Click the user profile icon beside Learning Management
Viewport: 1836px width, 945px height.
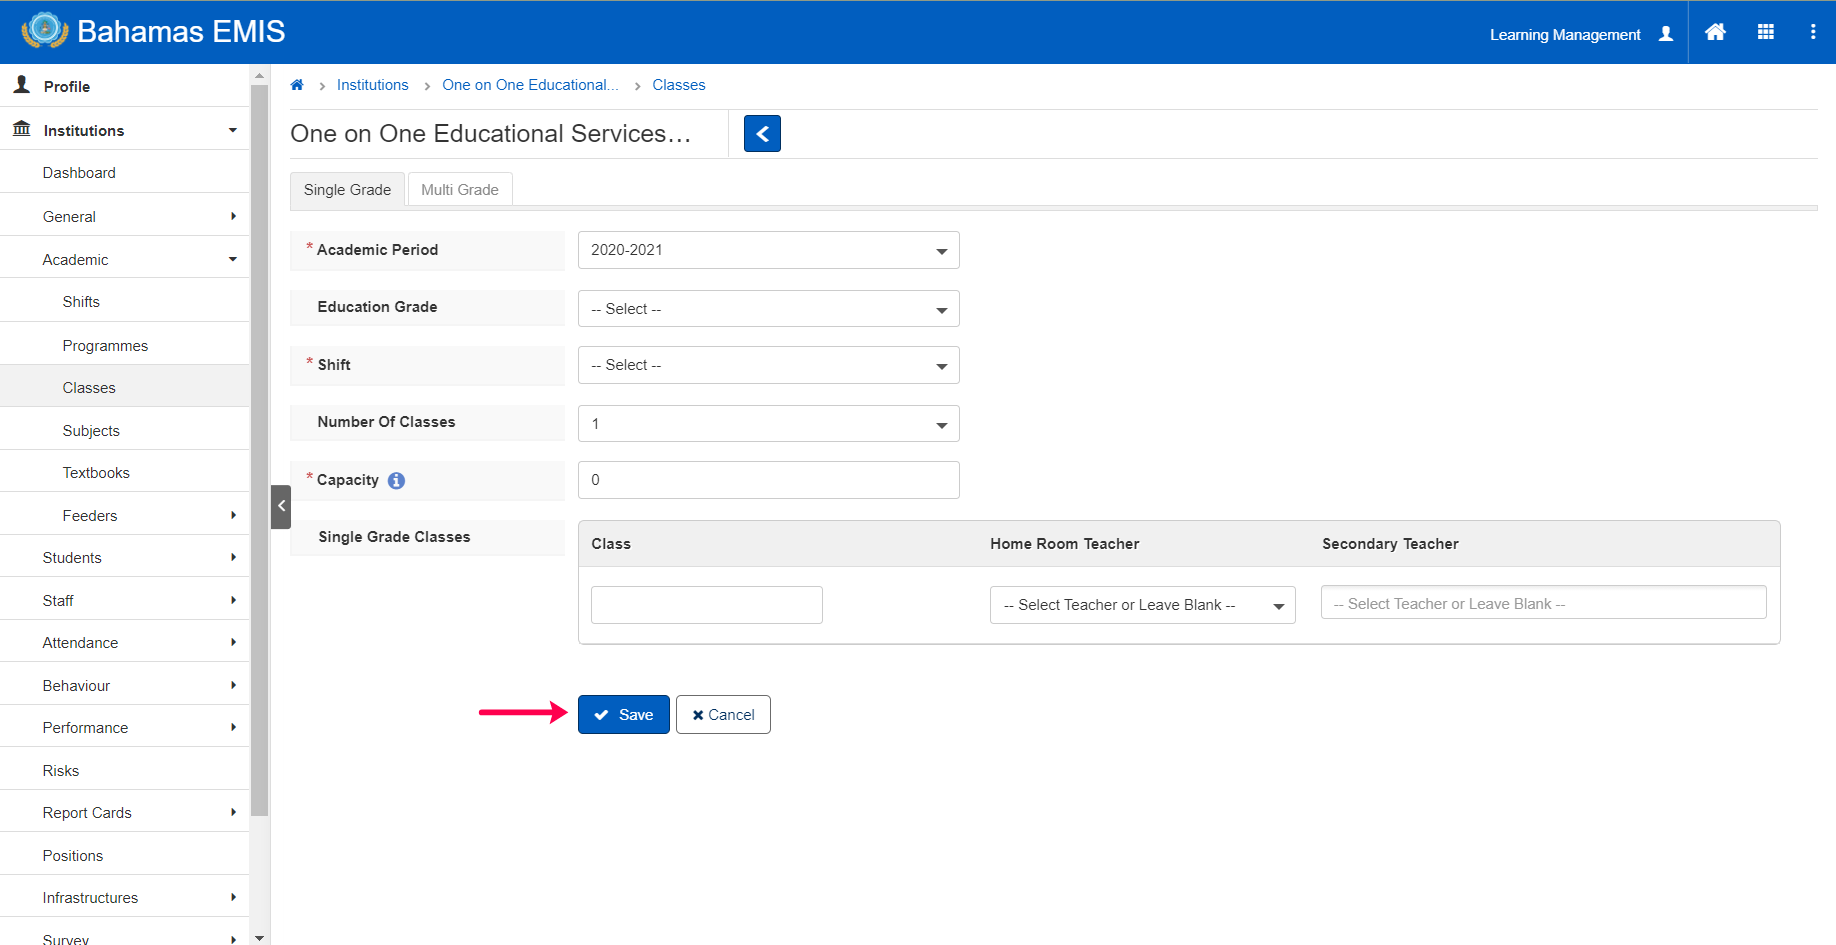coord(1666,34)
